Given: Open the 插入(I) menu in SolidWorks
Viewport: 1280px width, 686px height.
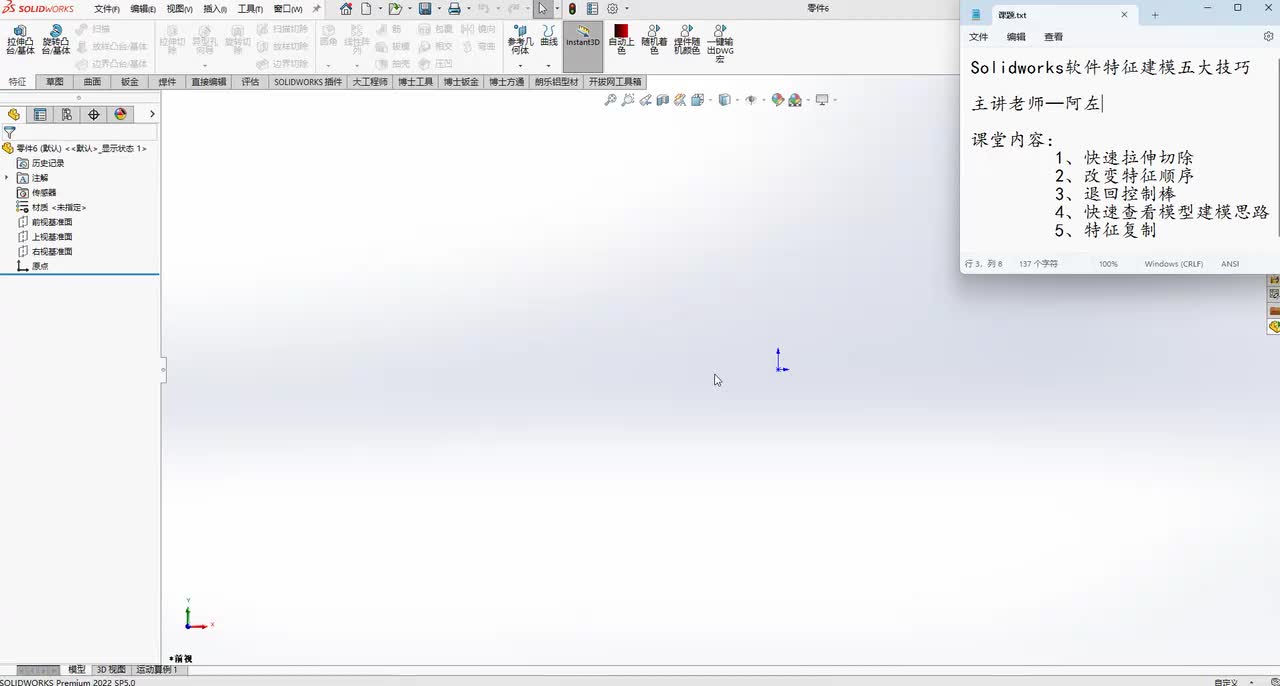Looking at the screenshot, I should point(215,9).
